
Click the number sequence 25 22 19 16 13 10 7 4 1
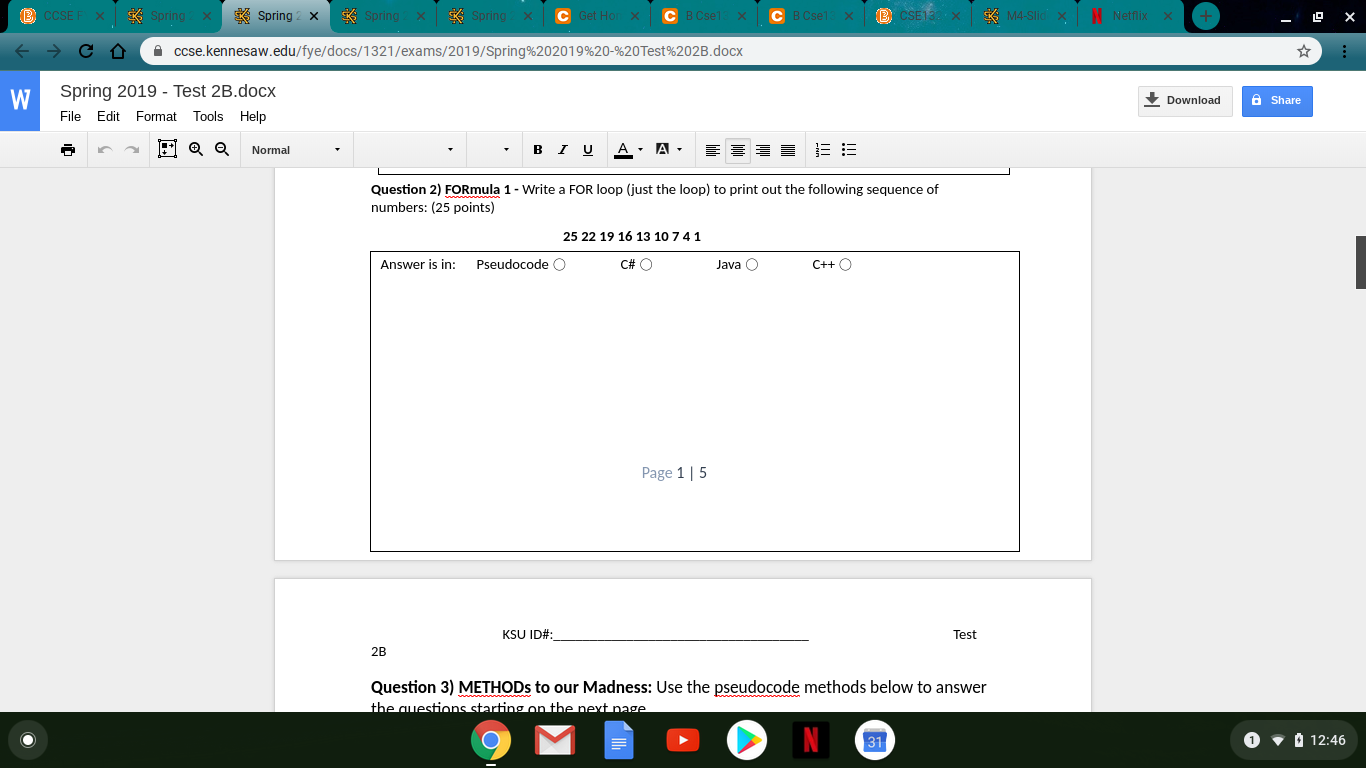(x=632, y=237)
